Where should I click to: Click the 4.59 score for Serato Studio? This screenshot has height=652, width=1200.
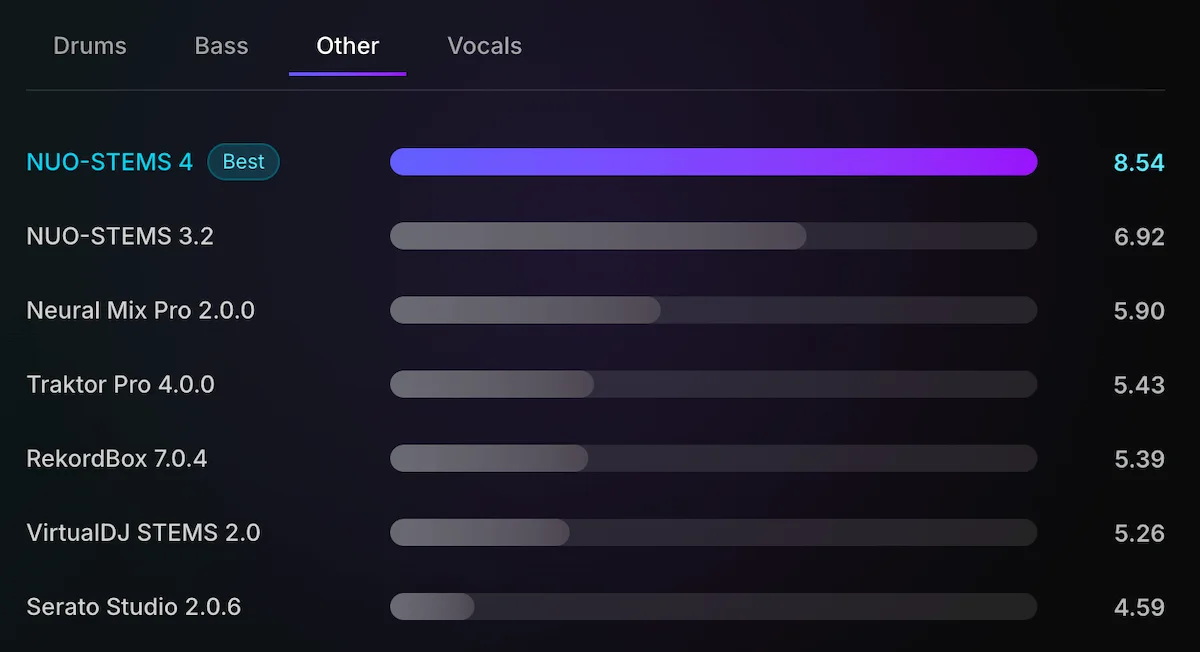pos(1139,606)
